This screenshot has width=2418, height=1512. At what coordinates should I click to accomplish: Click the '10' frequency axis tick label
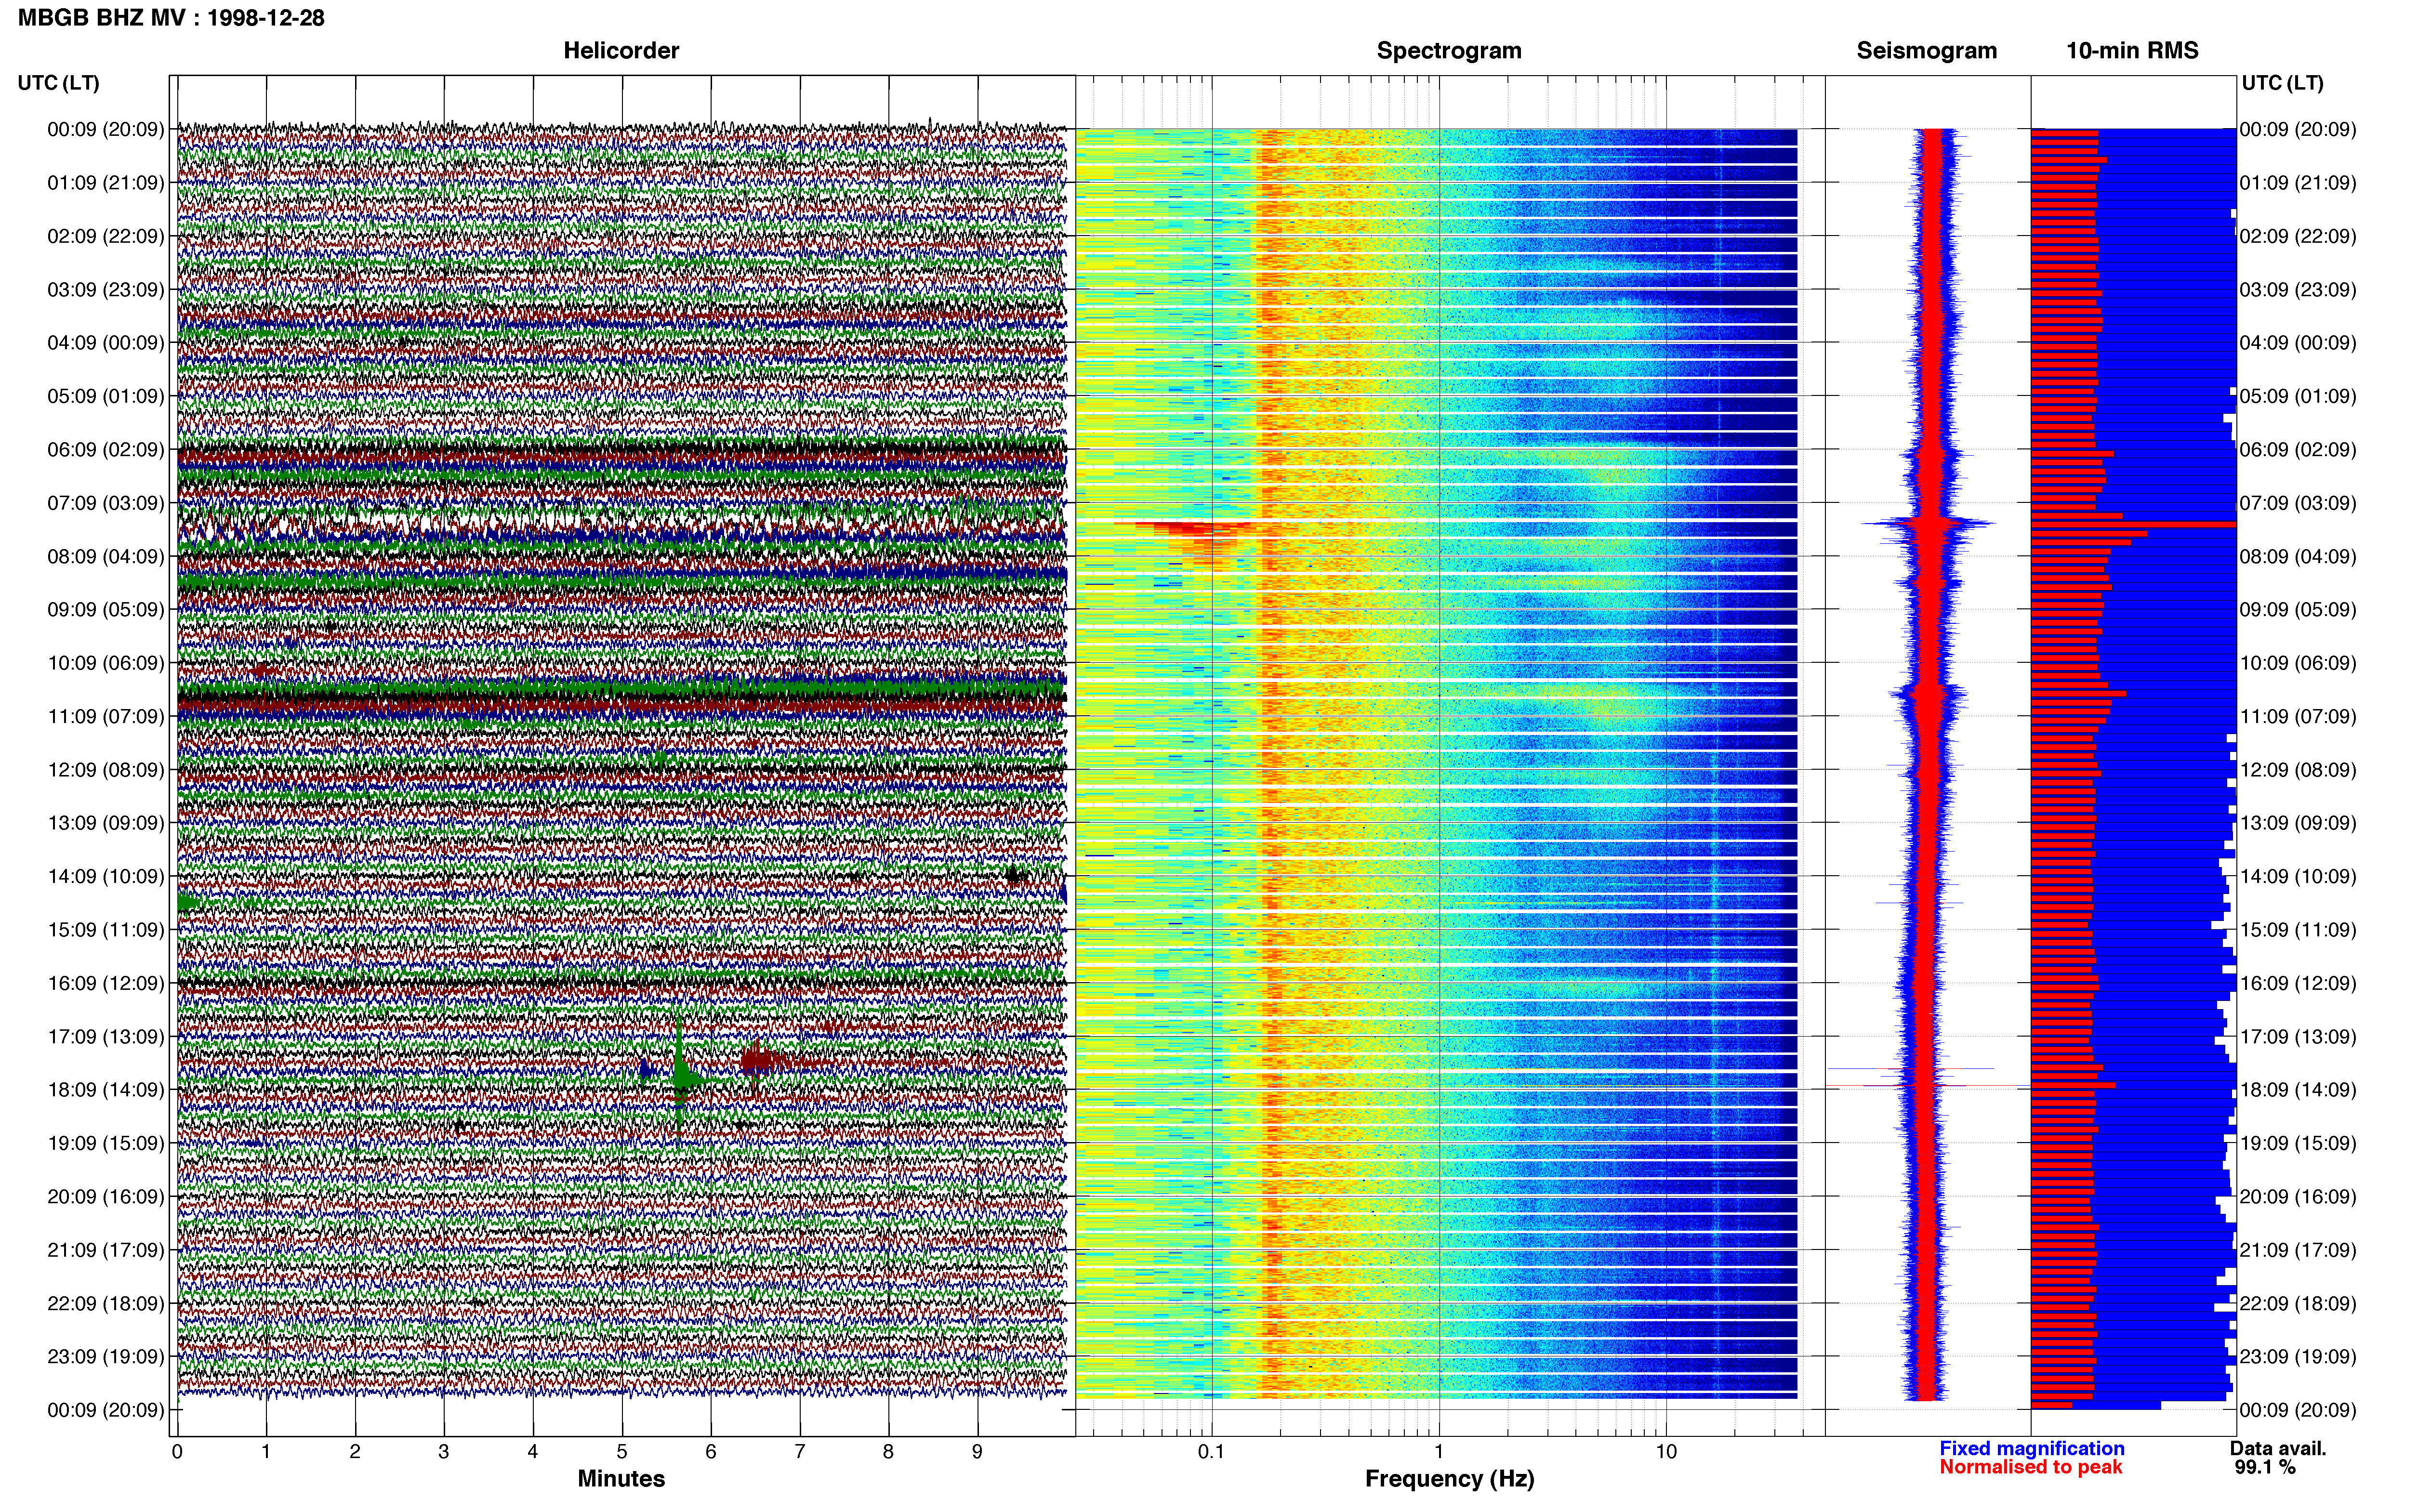pyautogui.click(x=1666, y=1452)
